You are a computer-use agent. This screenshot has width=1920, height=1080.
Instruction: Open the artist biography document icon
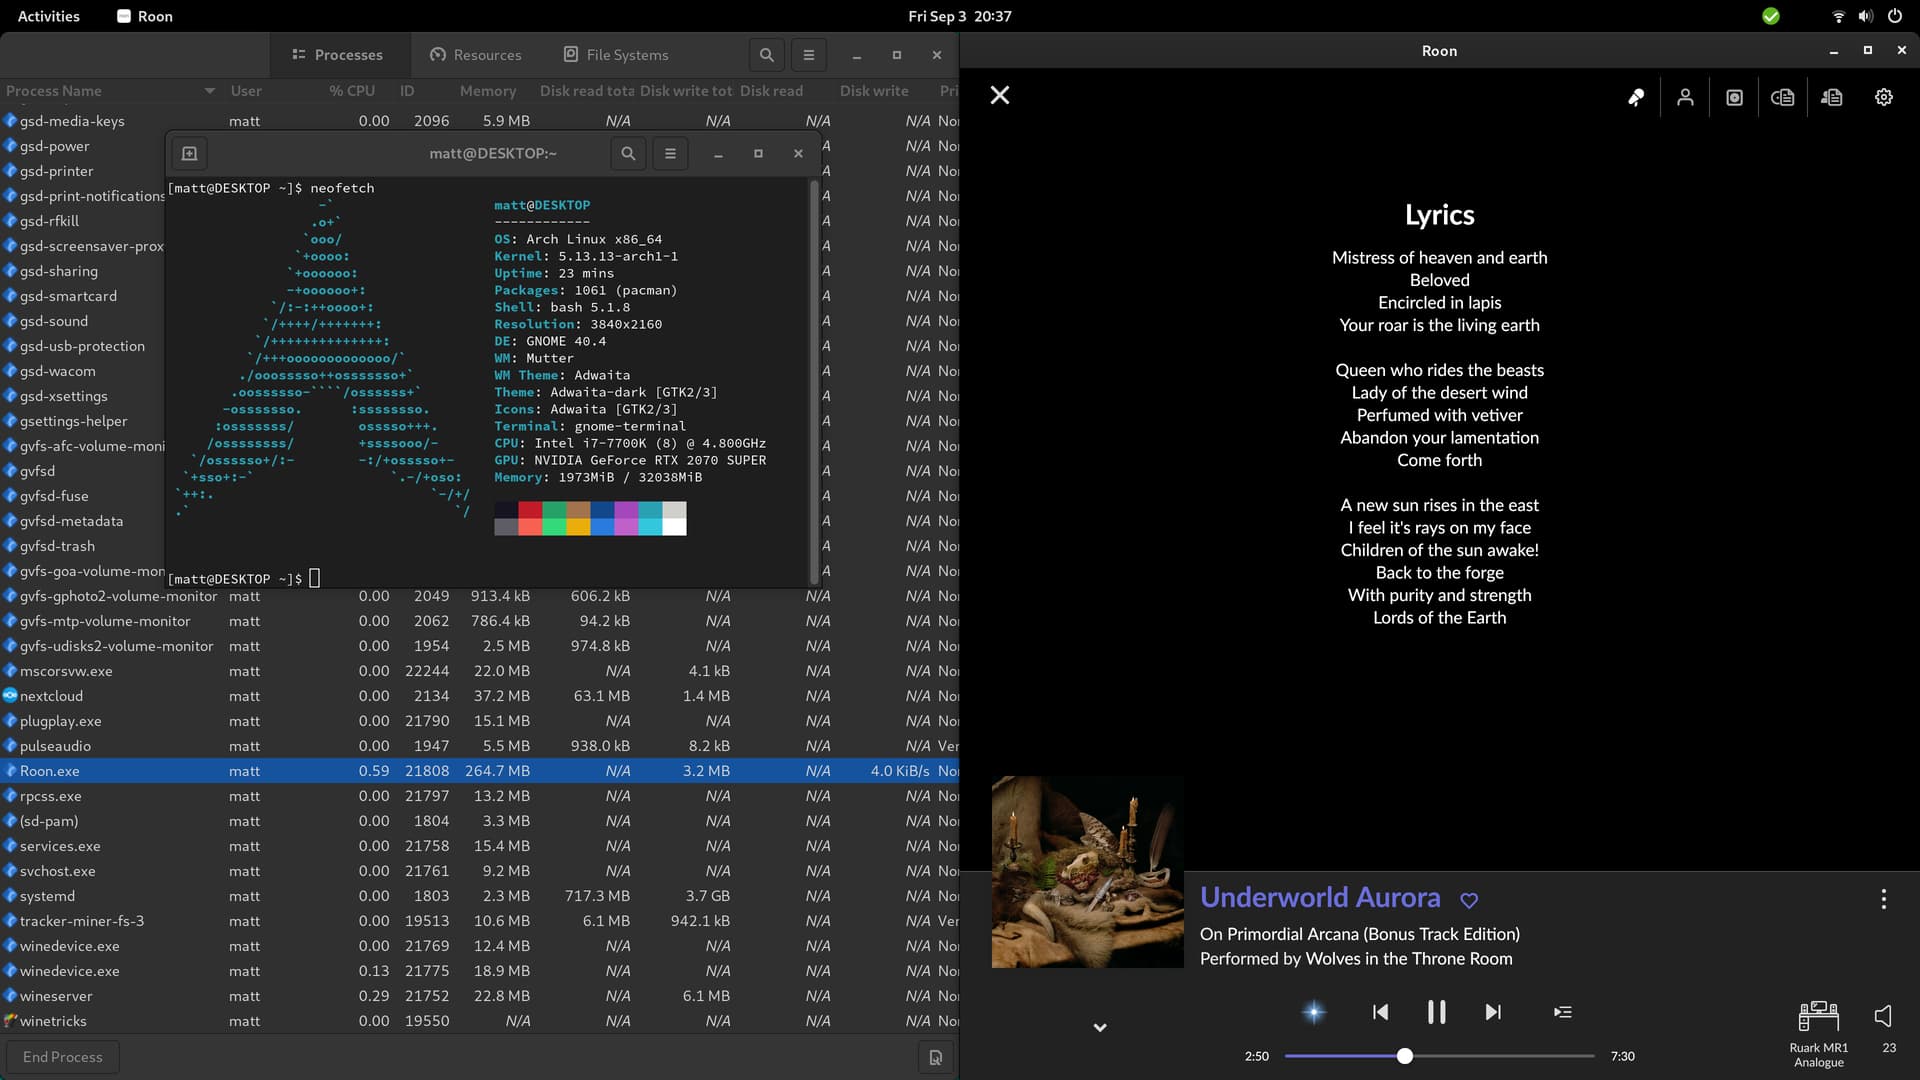click(1832, 97)
